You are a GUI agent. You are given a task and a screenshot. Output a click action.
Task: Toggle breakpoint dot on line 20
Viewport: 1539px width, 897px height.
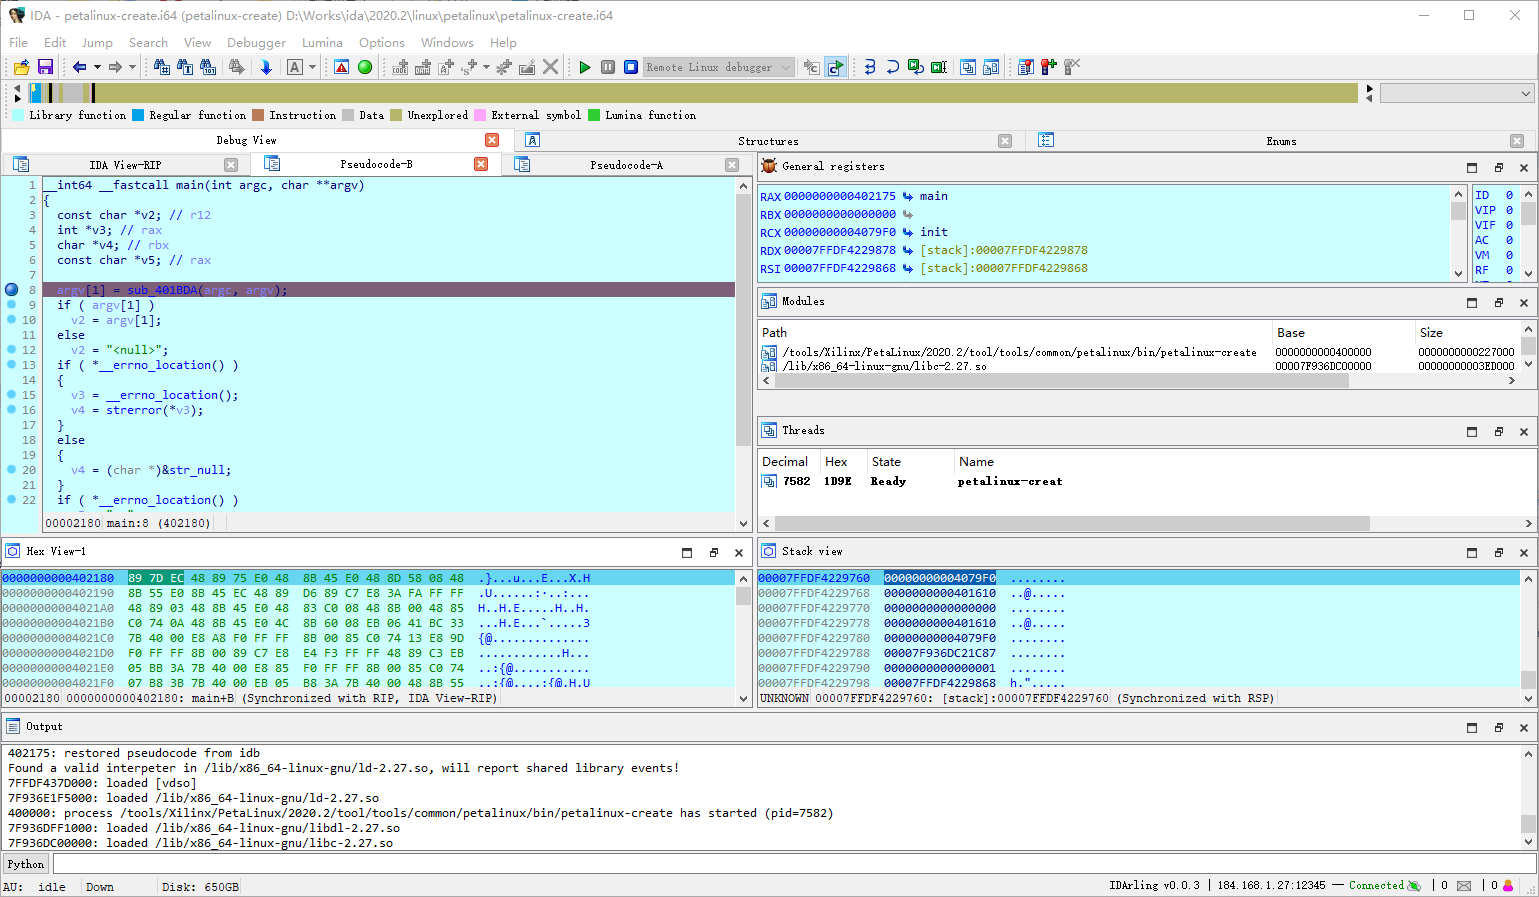pyautogui.click(x=12, y=470)
